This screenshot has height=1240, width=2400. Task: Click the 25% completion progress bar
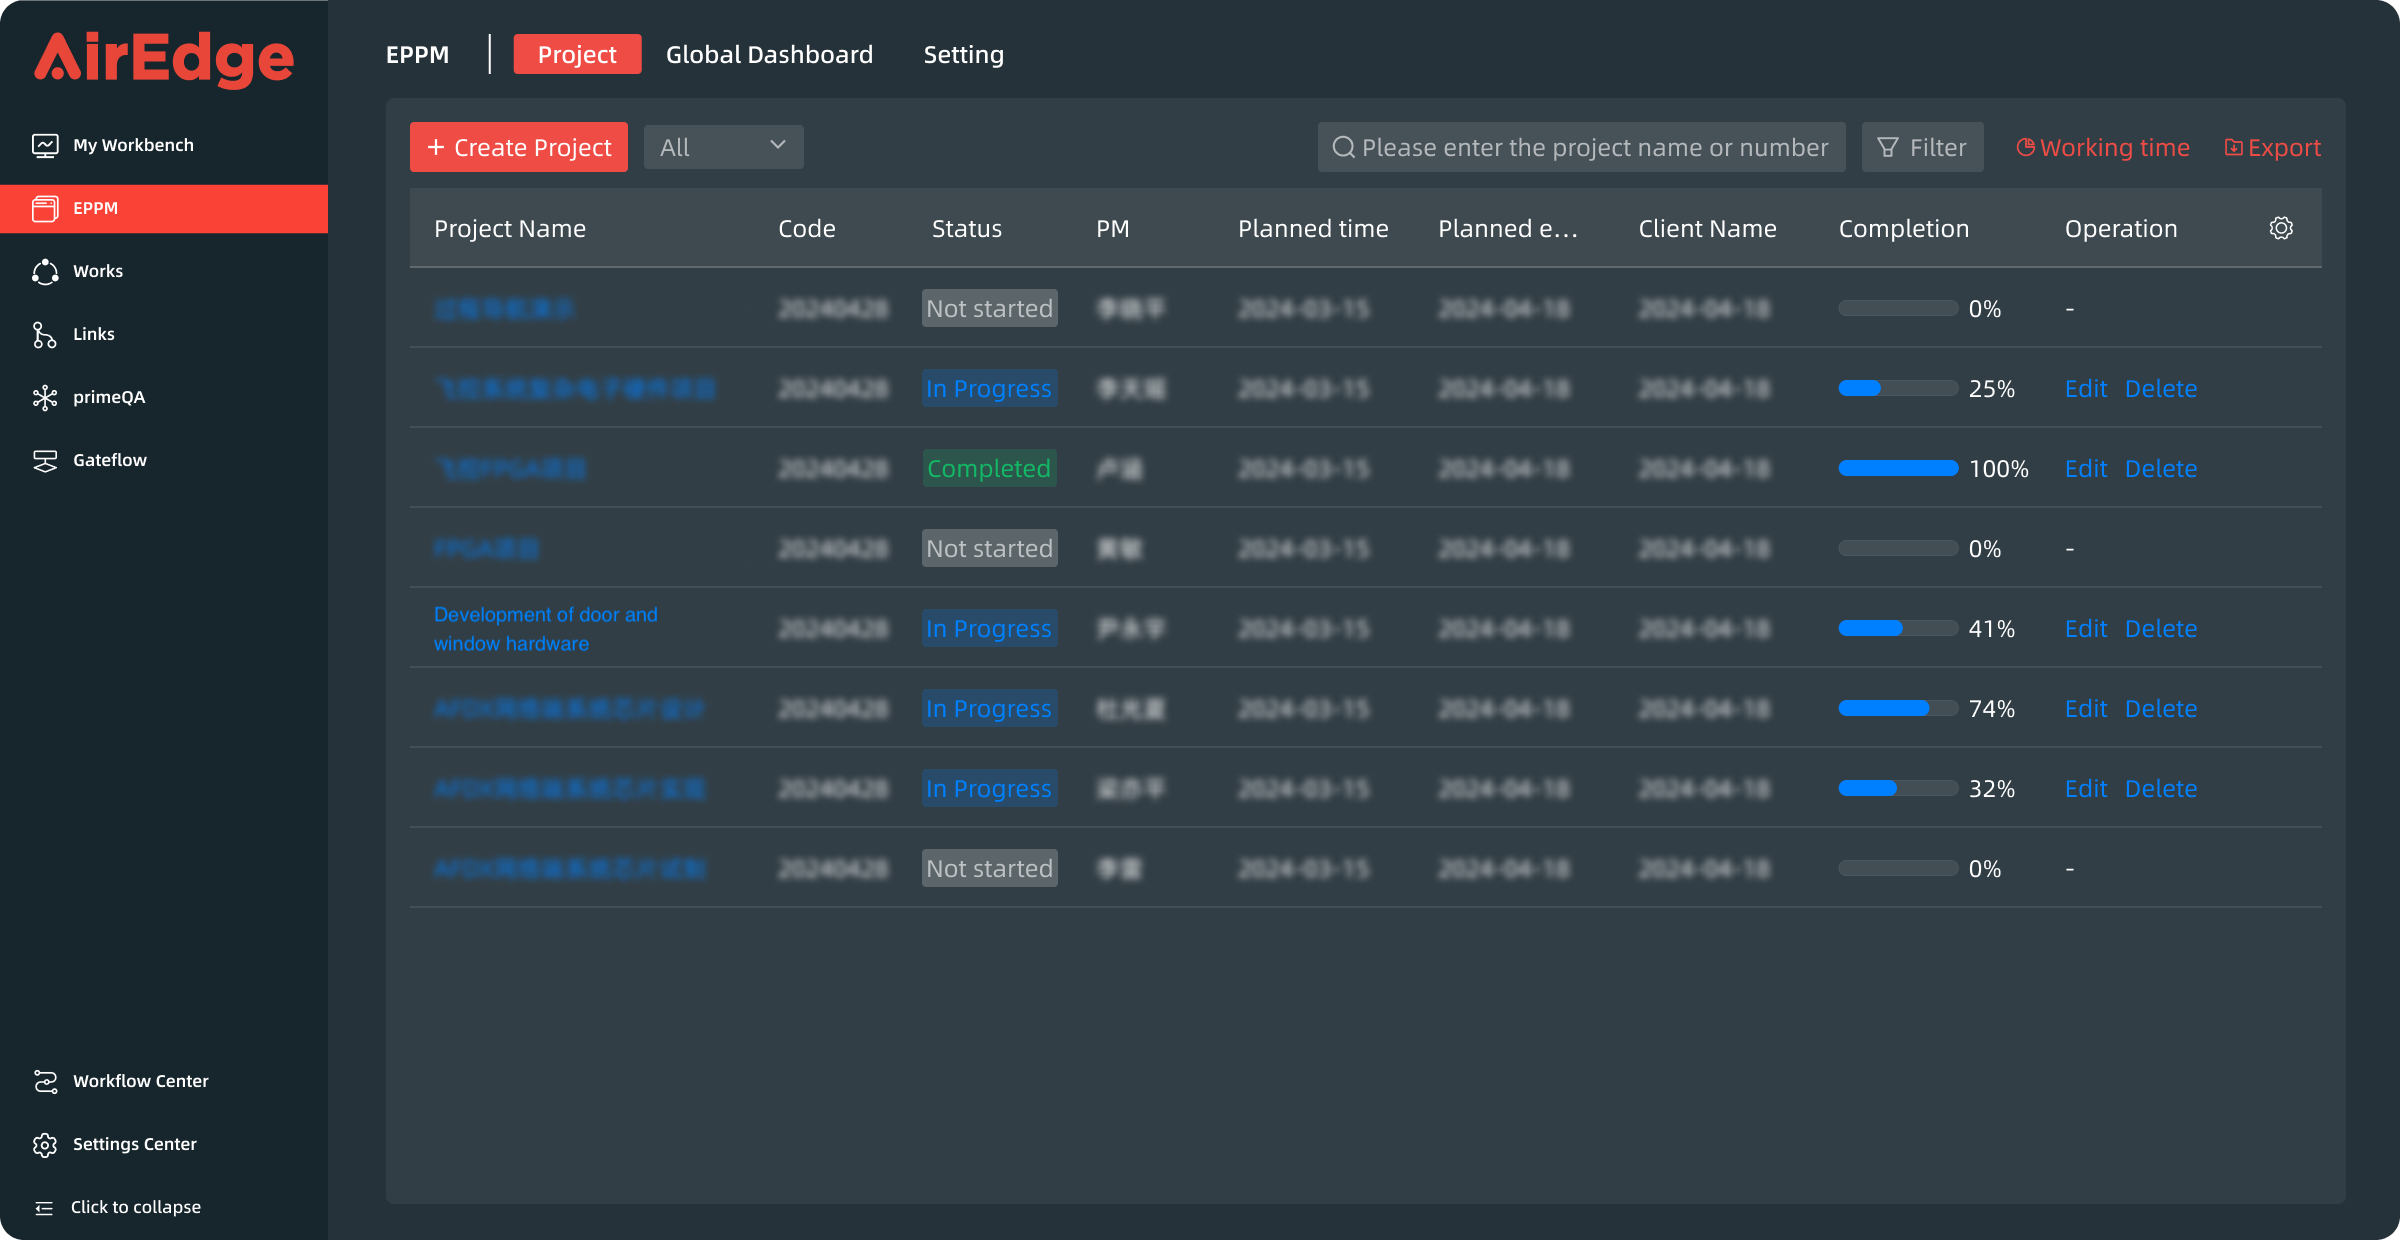pyautogui.click(x=1898, y=388)
